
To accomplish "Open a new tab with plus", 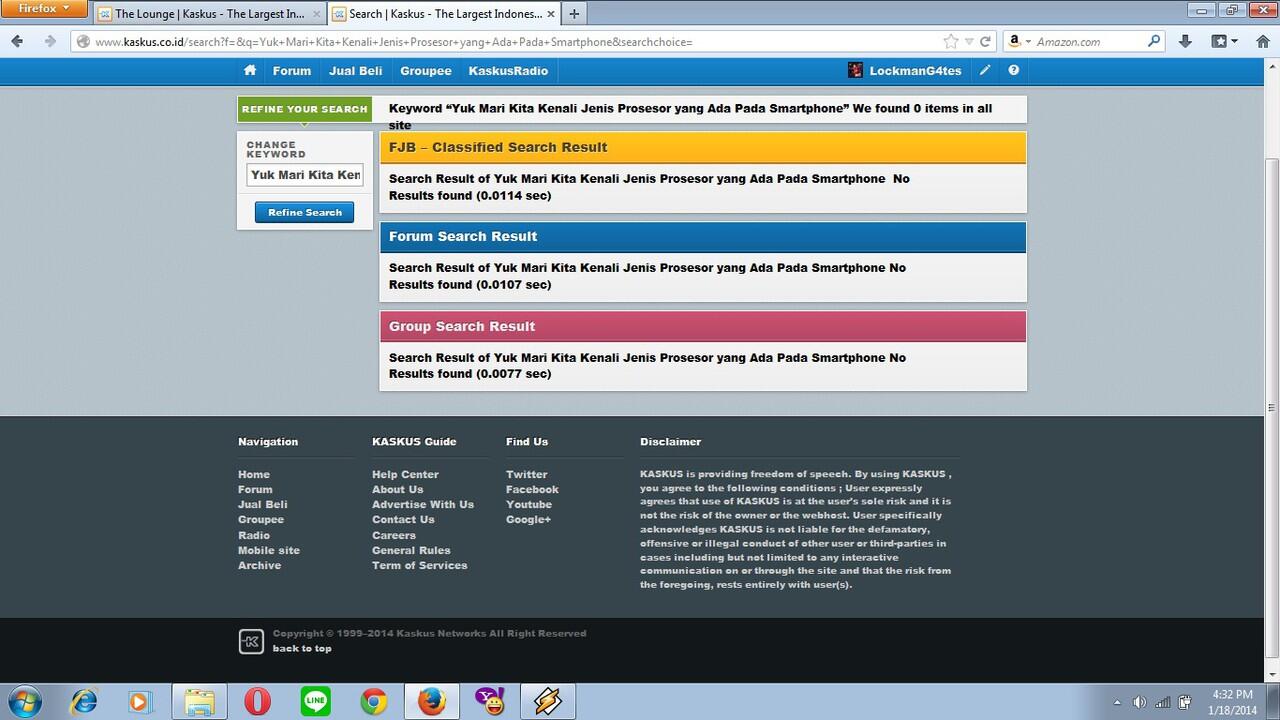I will click(574, 14).
